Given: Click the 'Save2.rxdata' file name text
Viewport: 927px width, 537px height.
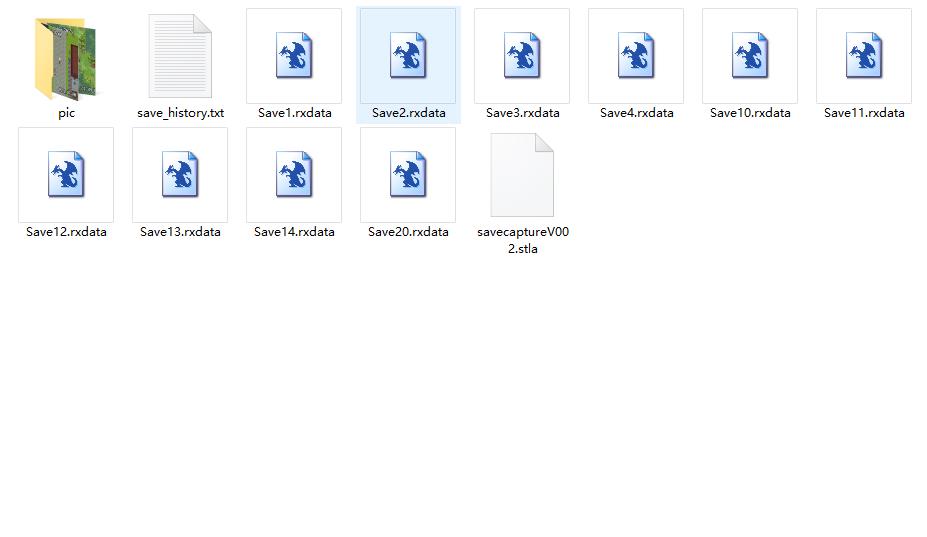Looking at the screenshot, I should point(409,113).
